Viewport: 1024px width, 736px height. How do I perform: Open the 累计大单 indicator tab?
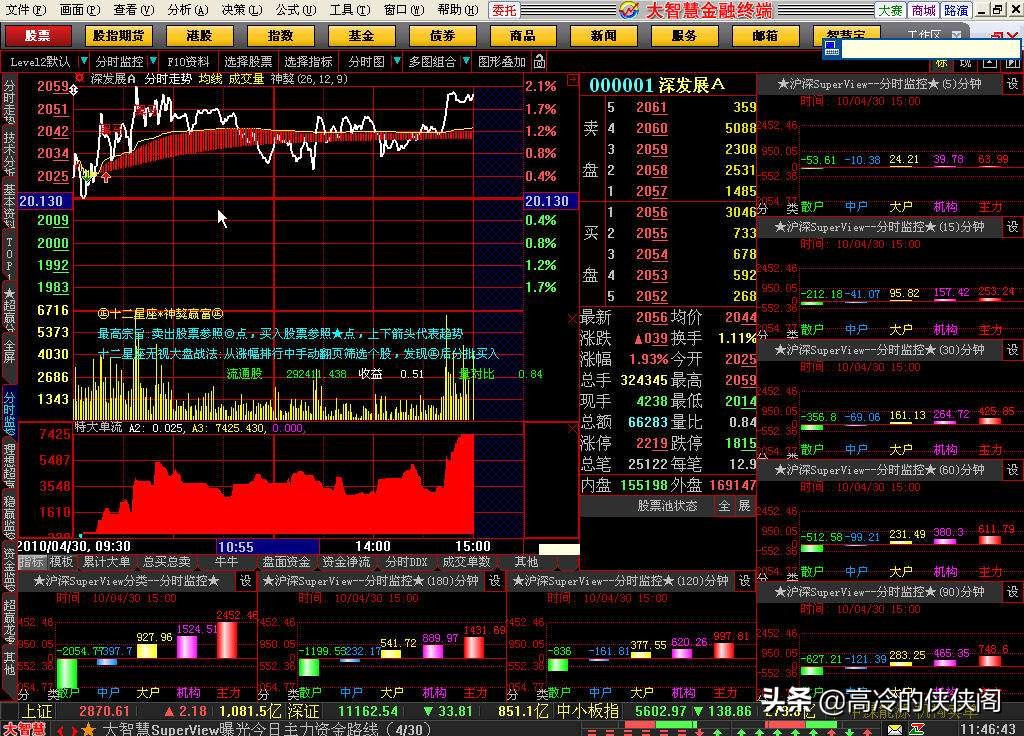pyautogui.click(x=106, y=562)
